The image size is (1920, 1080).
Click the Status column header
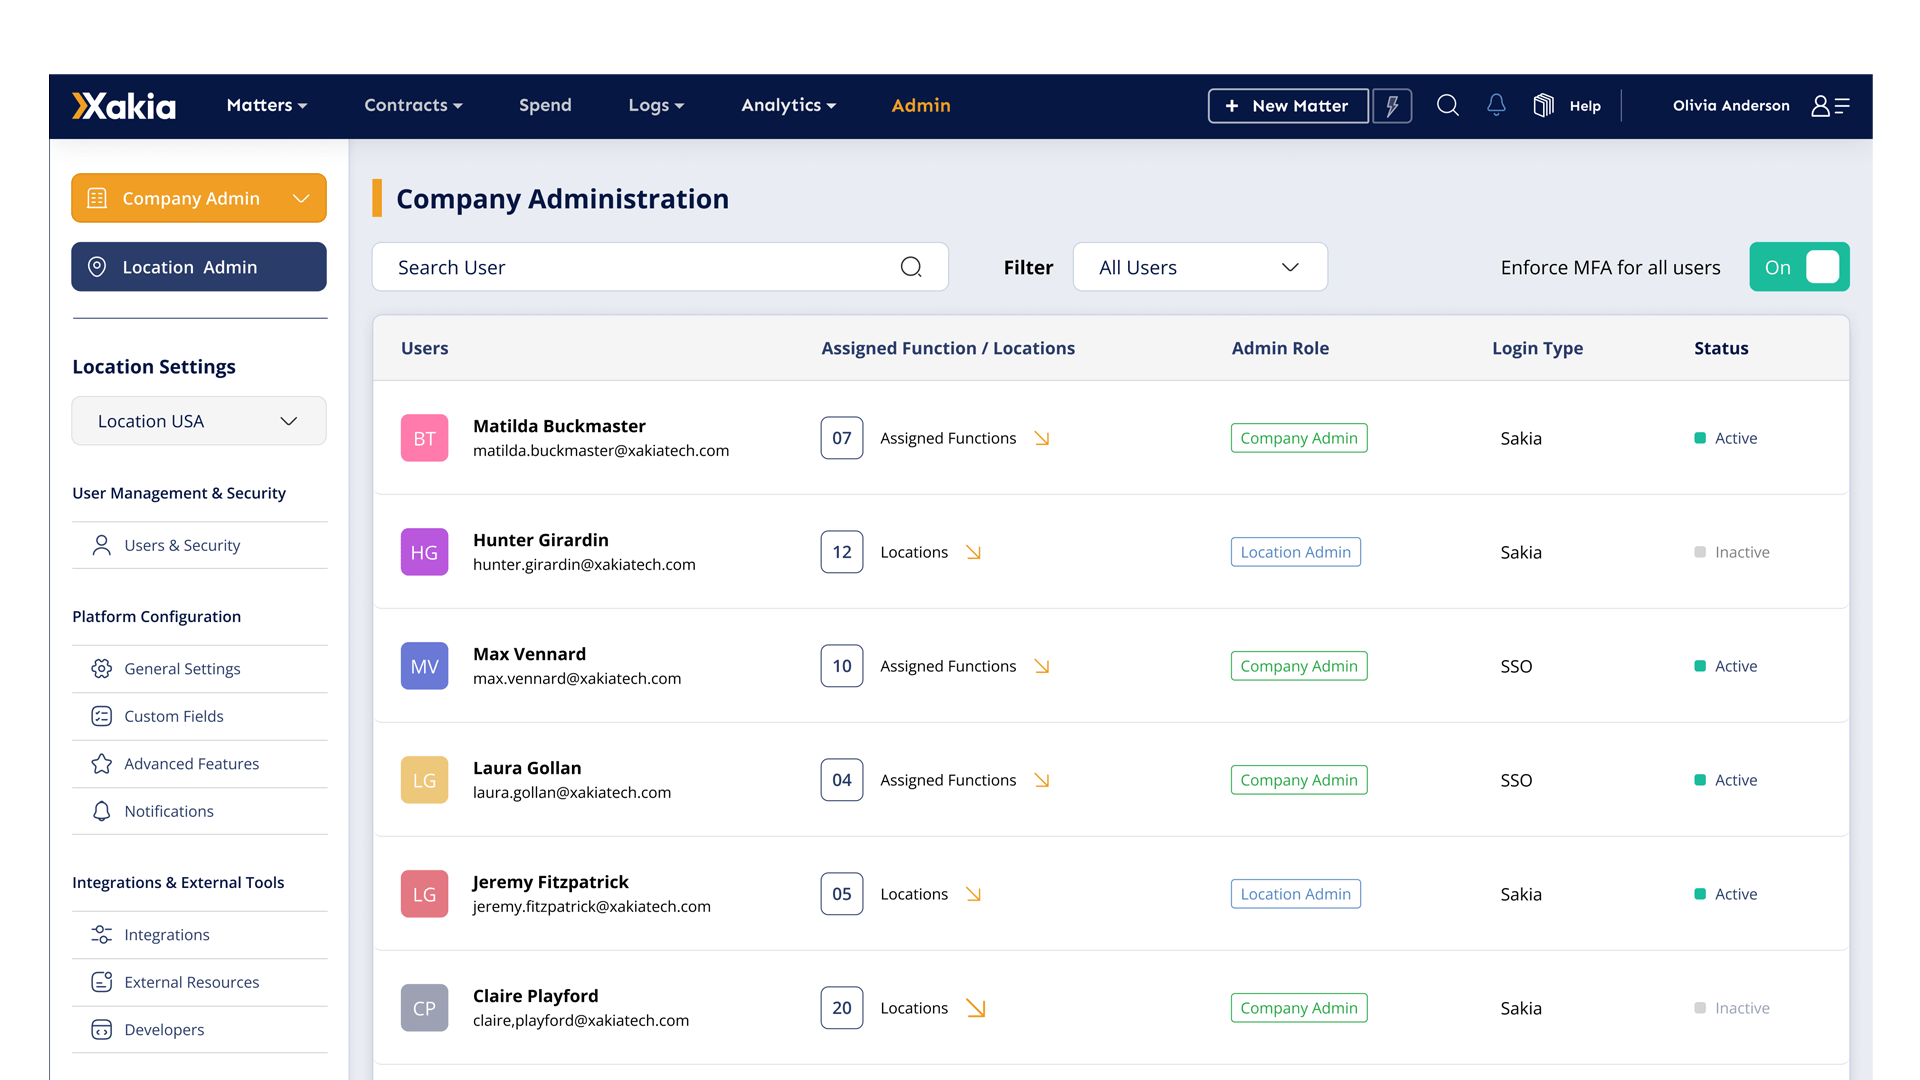pos(1721,348)
